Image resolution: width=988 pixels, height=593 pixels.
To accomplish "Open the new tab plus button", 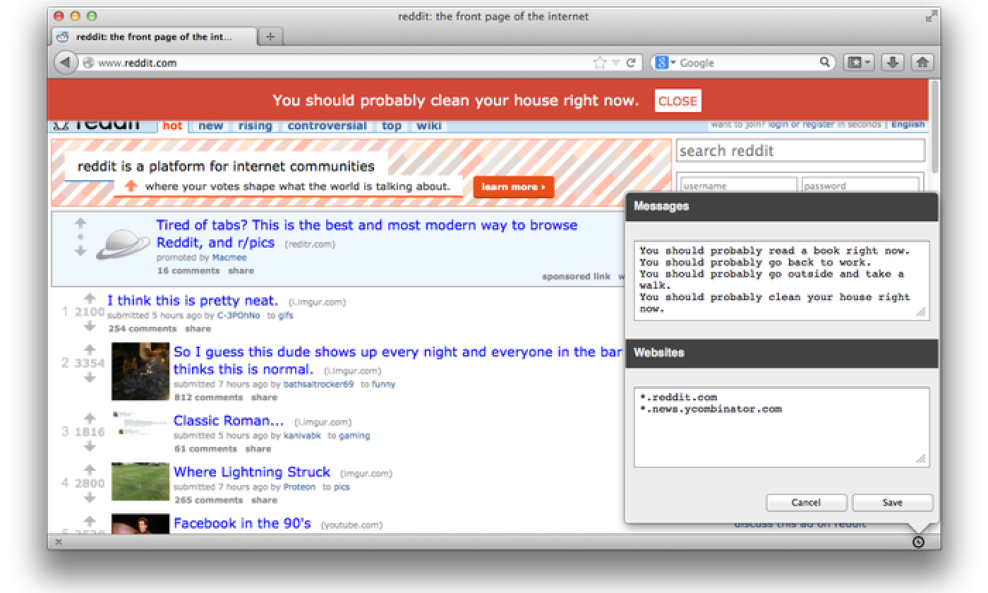I will click(270, 37).
